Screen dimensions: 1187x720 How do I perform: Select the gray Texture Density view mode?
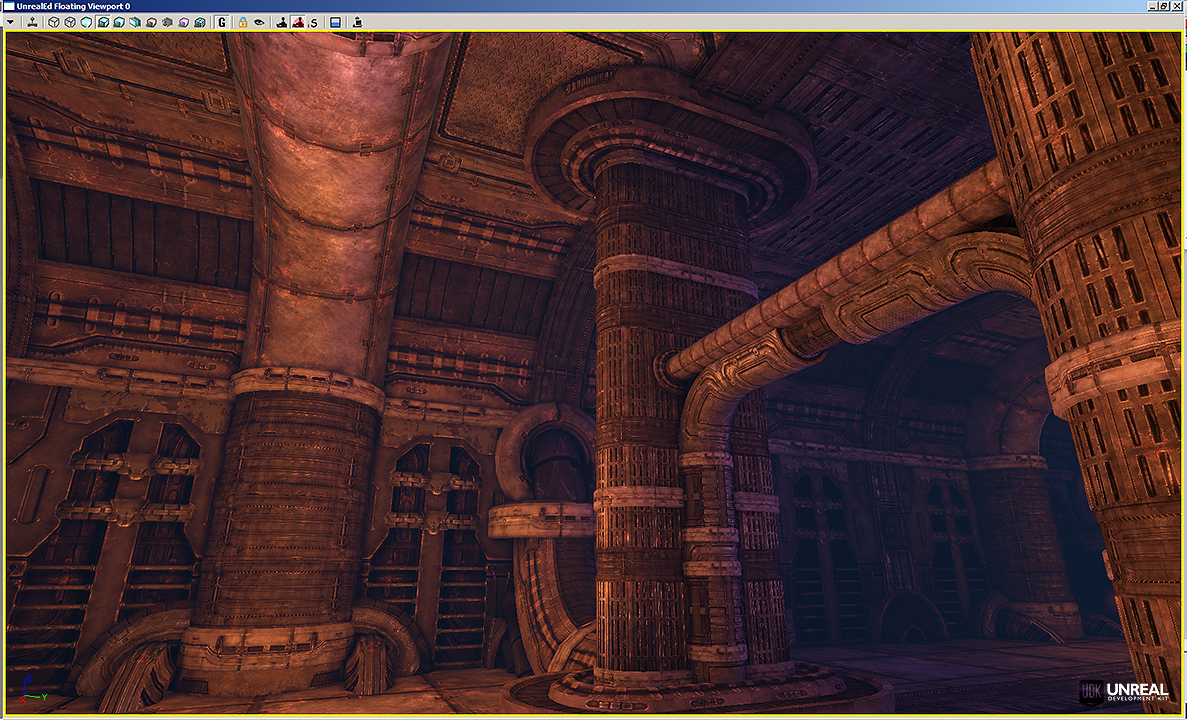tap(167, 22)
